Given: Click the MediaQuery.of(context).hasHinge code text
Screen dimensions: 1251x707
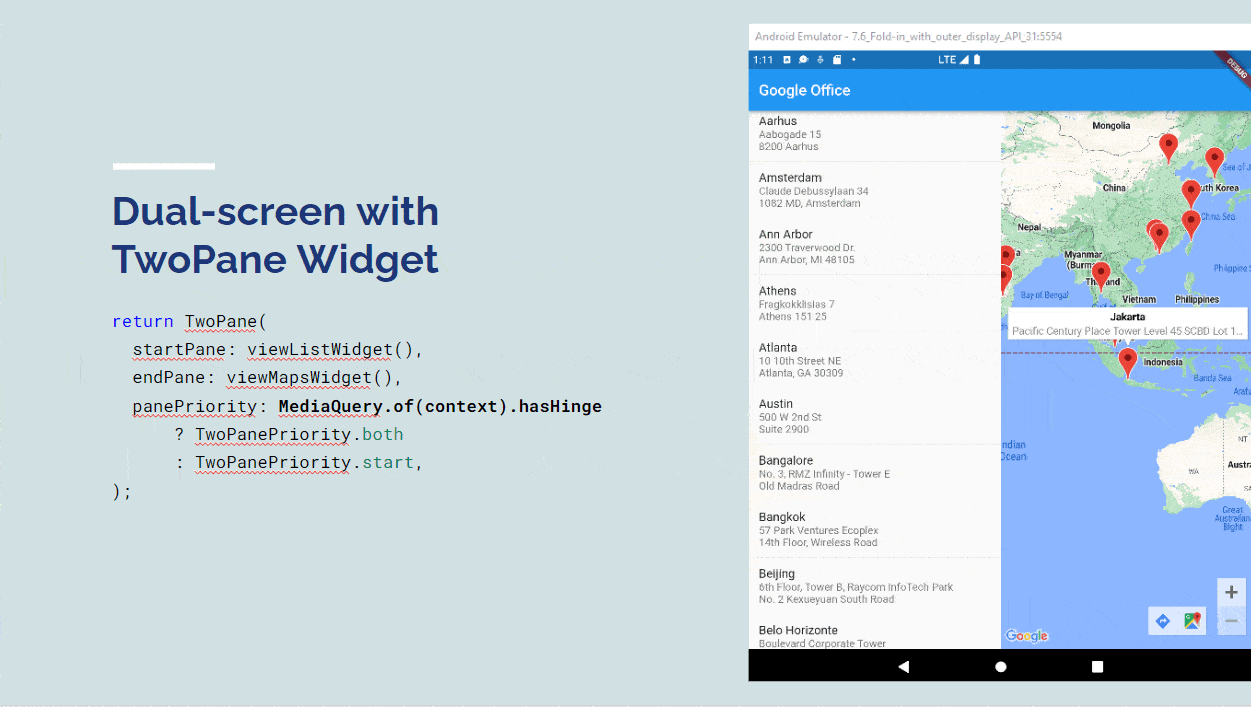Looking at the screenshot, I should (440, 406).
